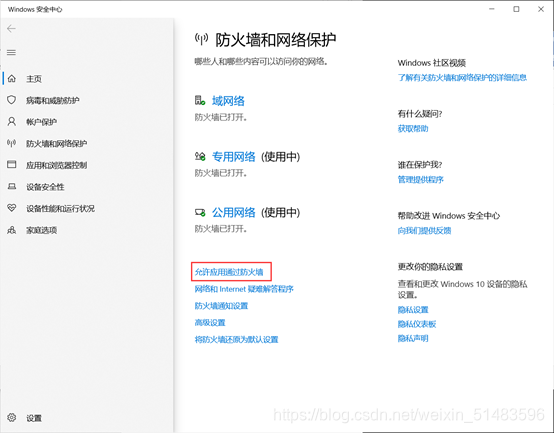
Task: Open 家庭选项 in sidebar
Action: [41, 230]
